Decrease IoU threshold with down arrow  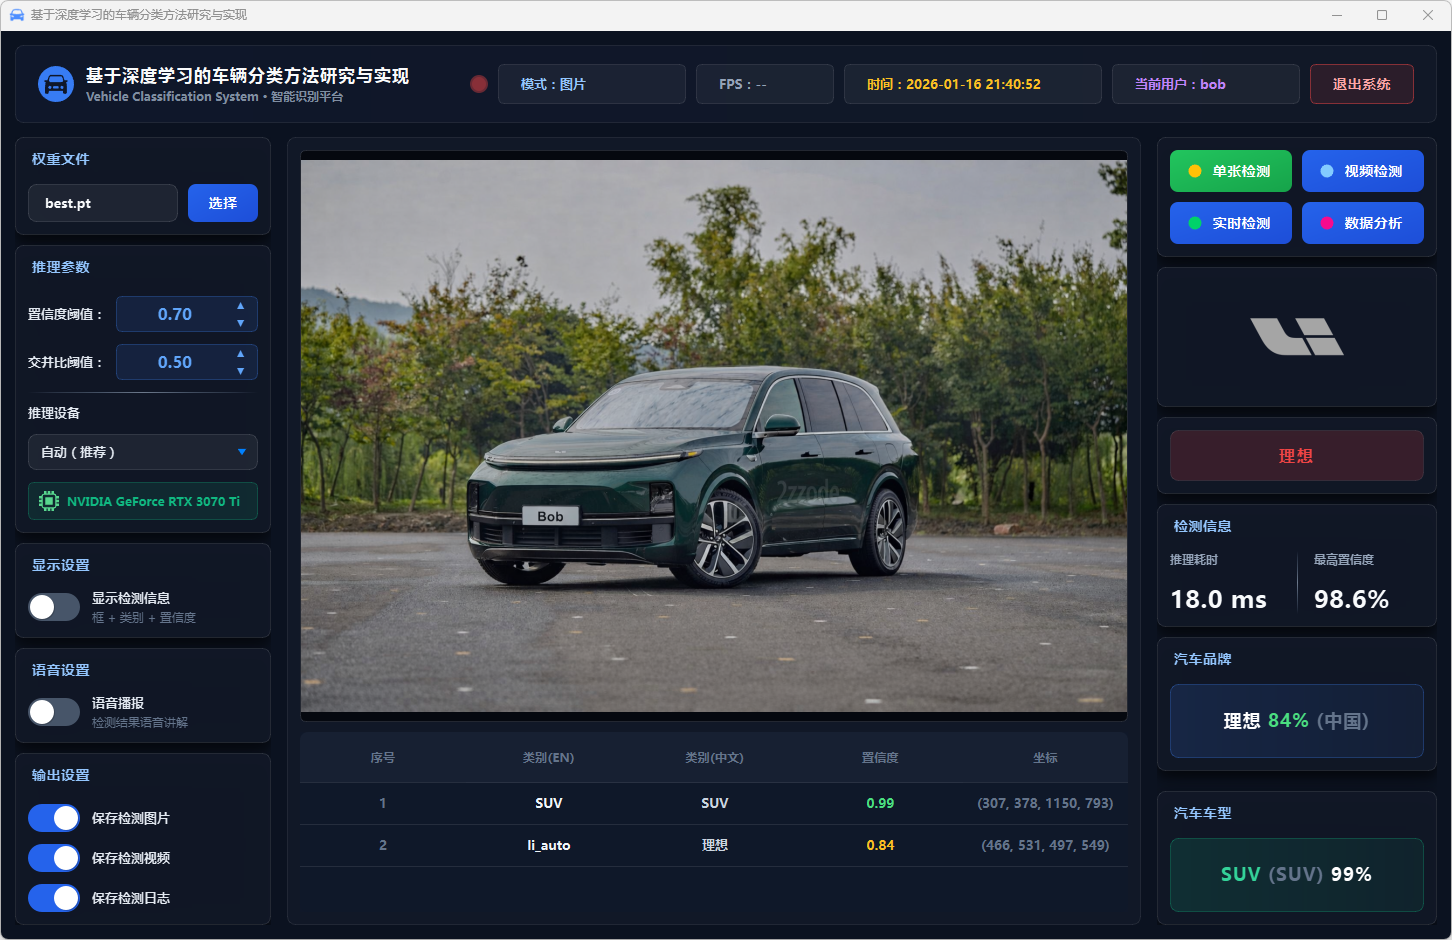(x=240, y=371)
